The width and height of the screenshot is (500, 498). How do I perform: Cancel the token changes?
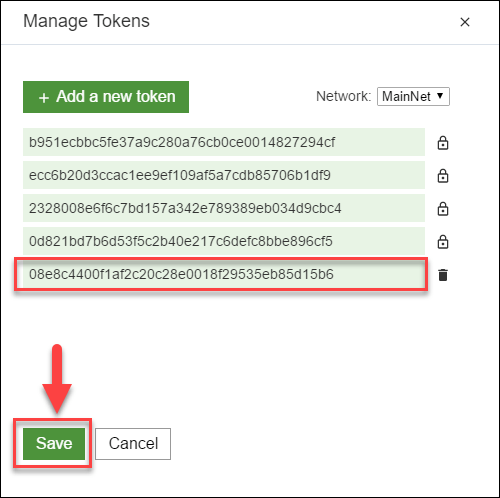133,444
